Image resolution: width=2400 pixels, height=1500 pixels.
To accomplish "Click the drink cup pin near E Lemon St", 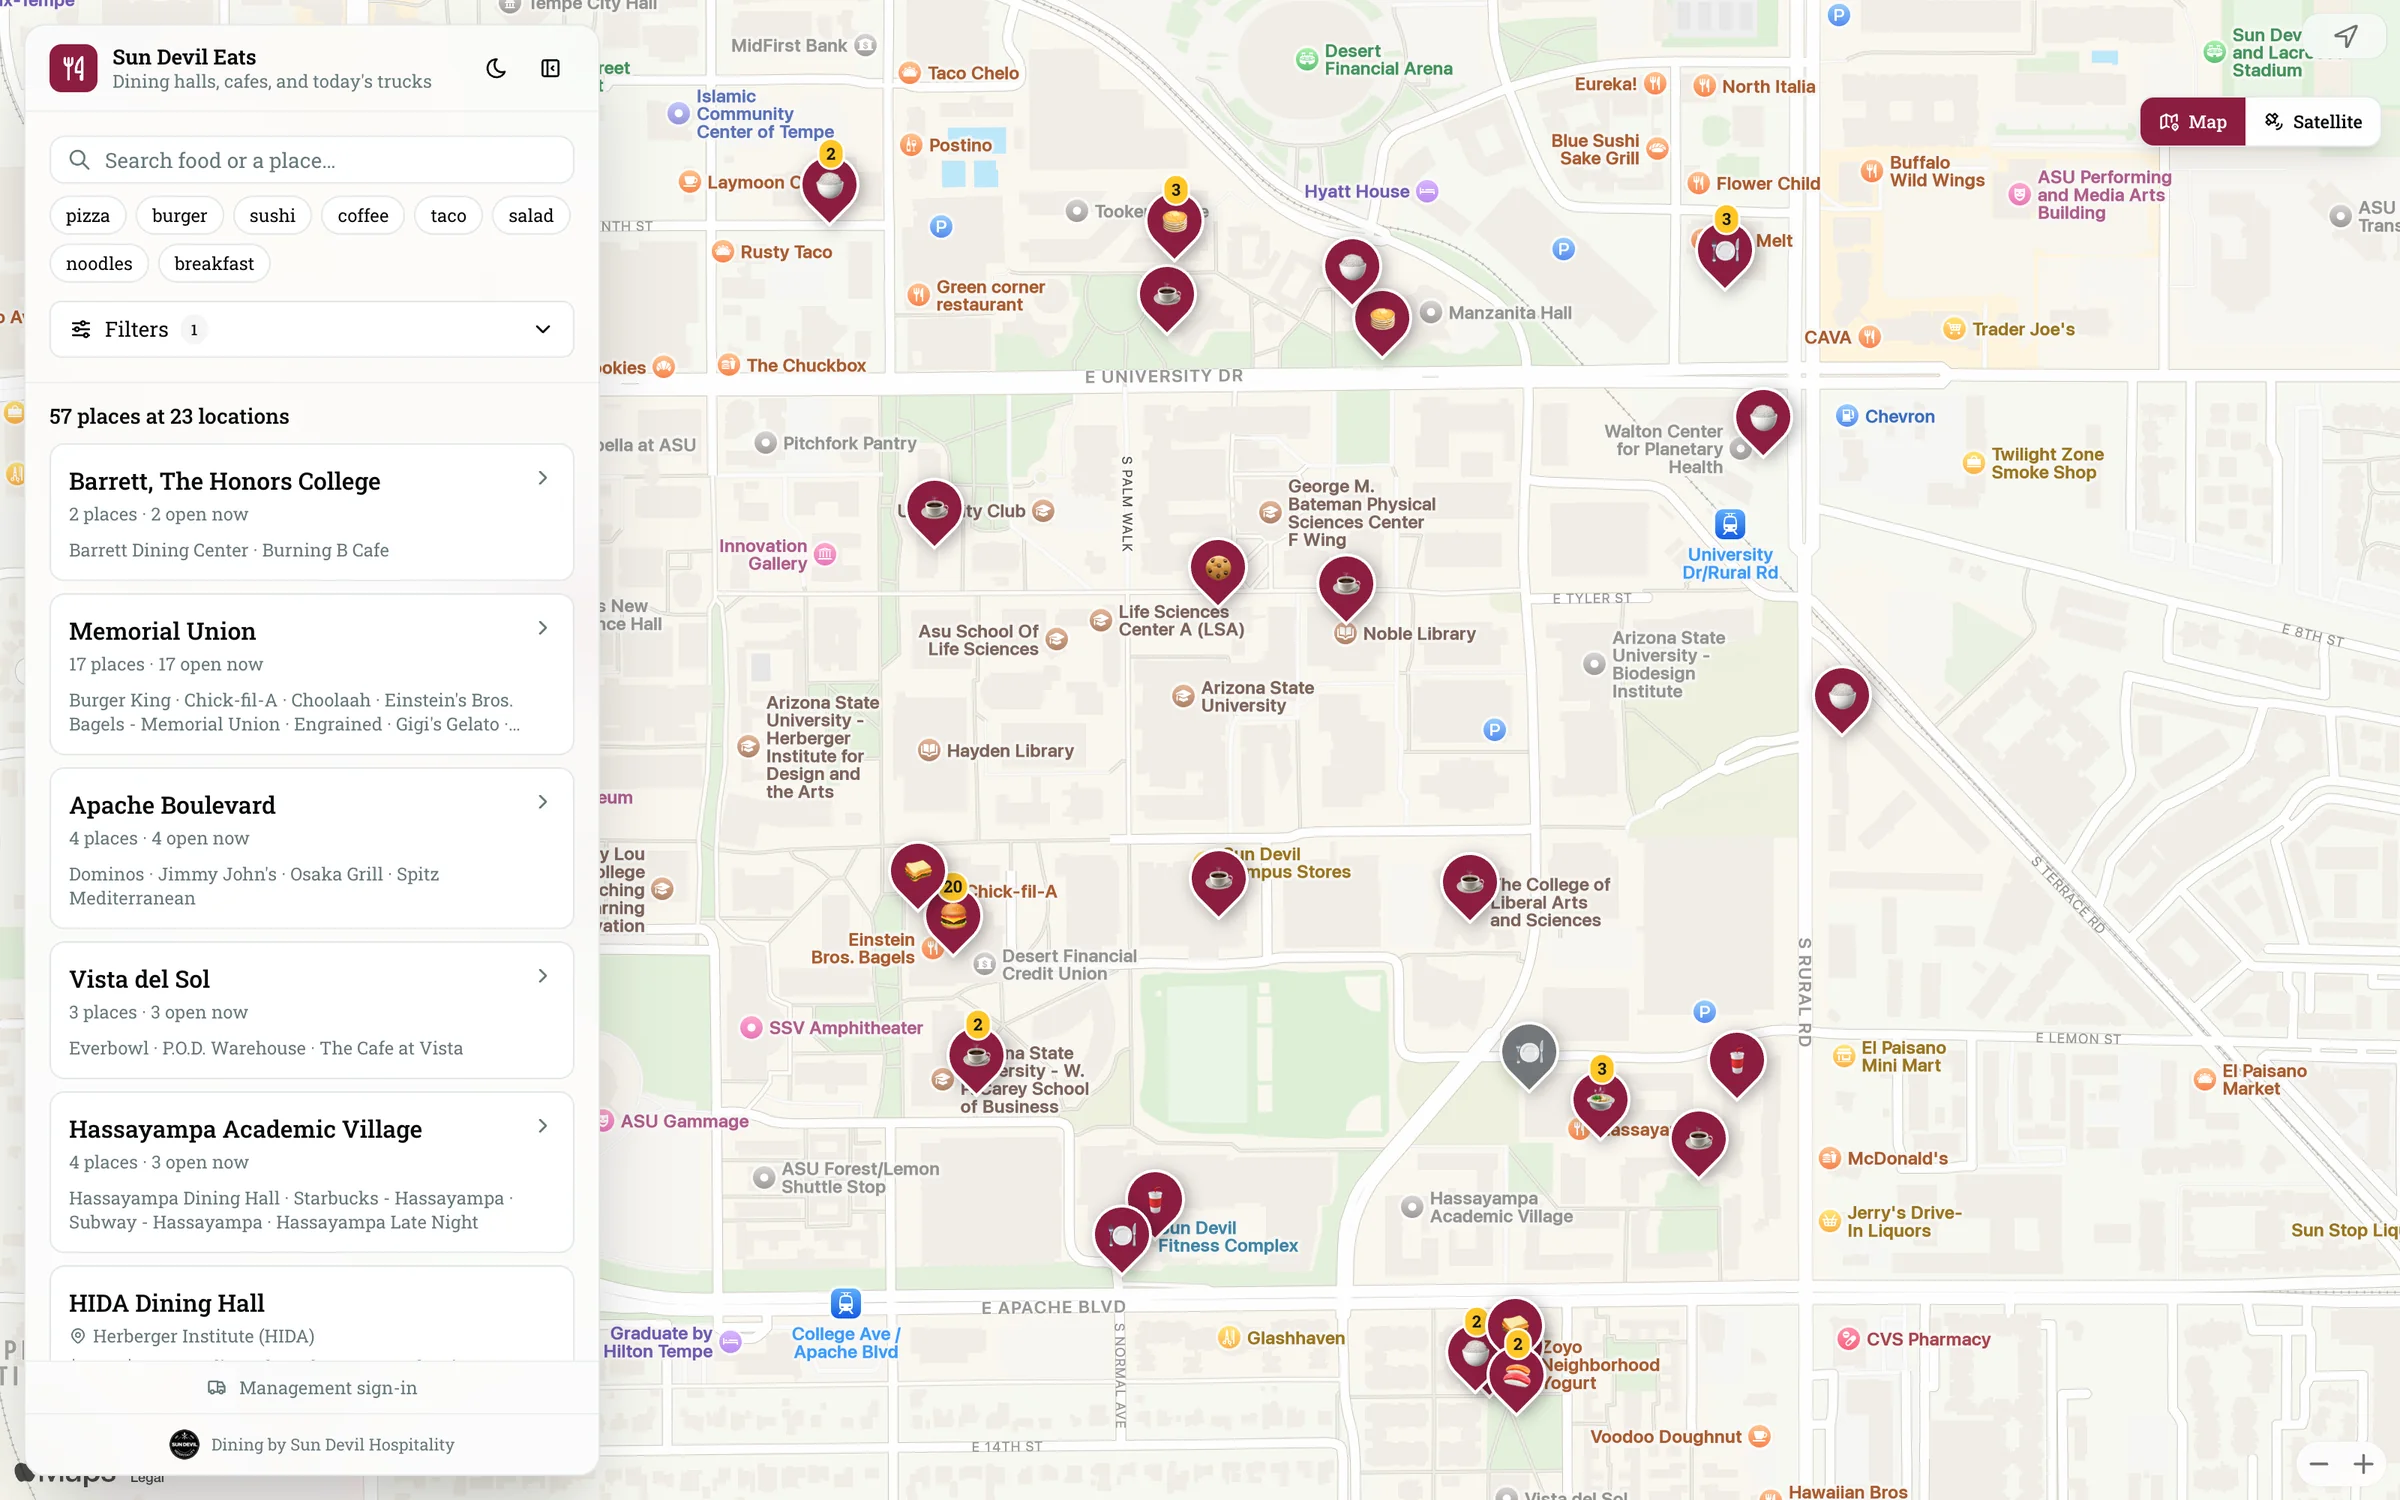I will pos(1737,1063).
